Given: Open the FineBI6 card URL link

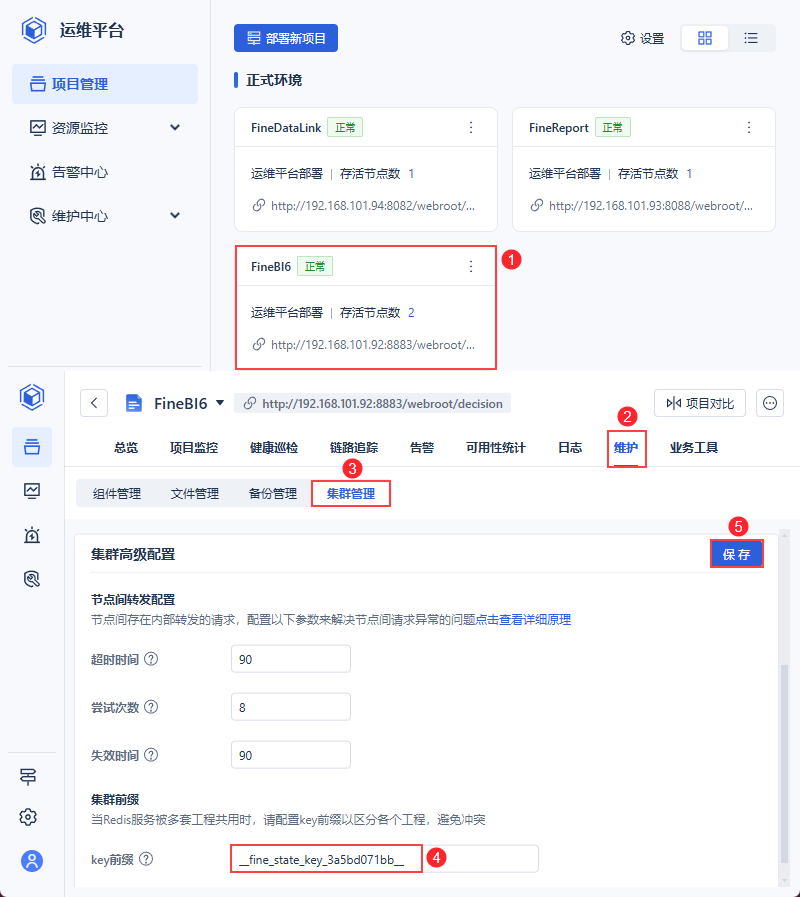Looking at the screenshot, I should [x=373, y=345].
